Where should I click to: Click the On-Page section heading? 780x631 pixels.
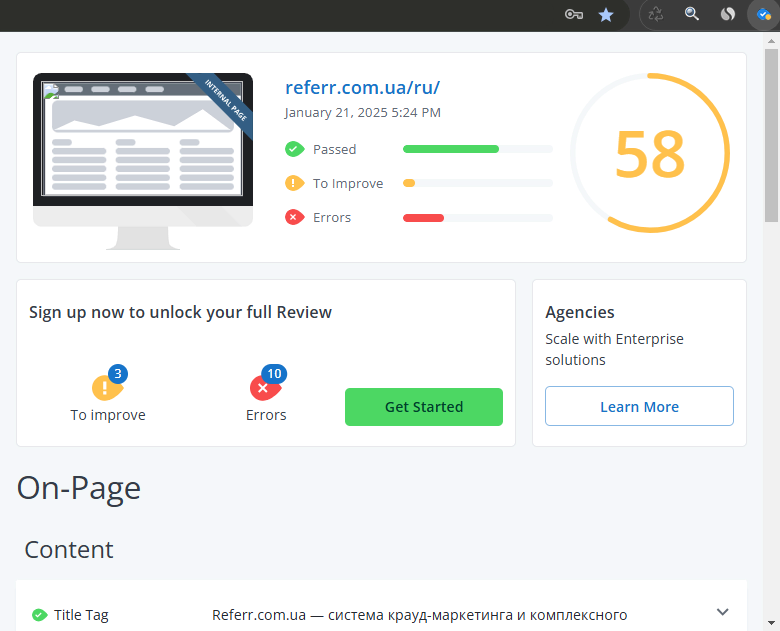tap(79, 488)
